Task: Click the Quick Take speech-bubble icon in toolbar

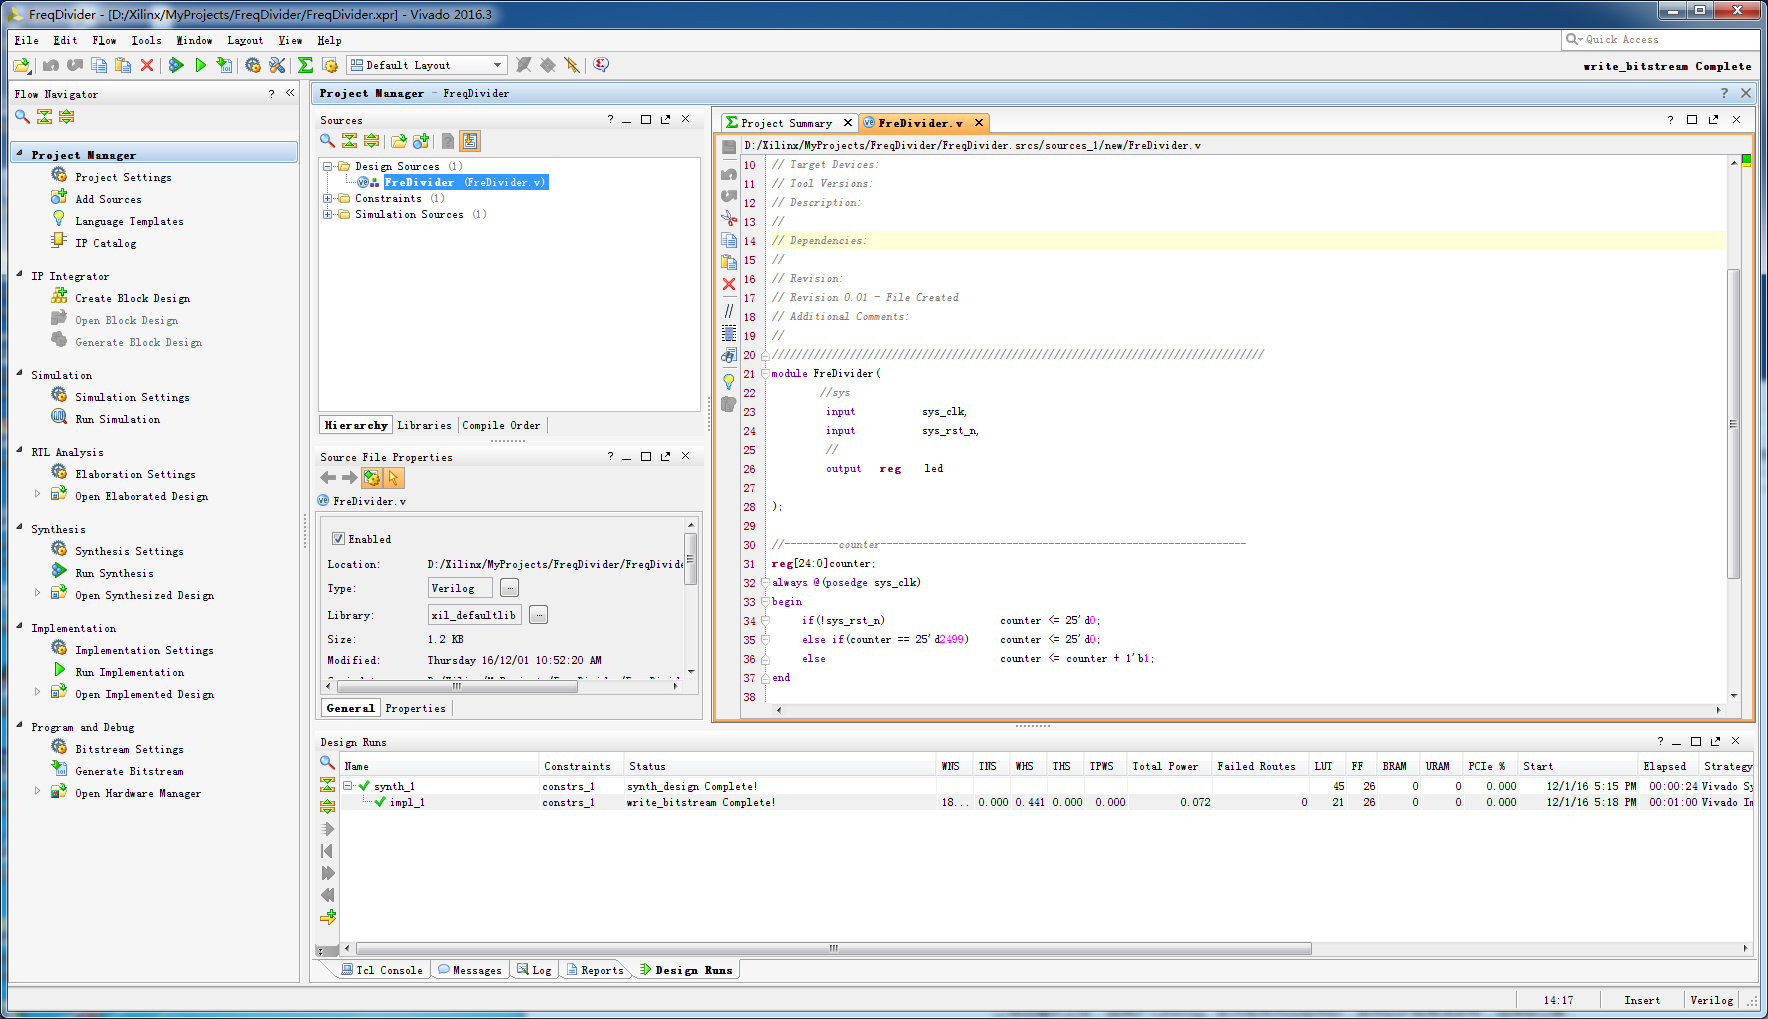Action: pyautogui.click(x=601, y=65)
